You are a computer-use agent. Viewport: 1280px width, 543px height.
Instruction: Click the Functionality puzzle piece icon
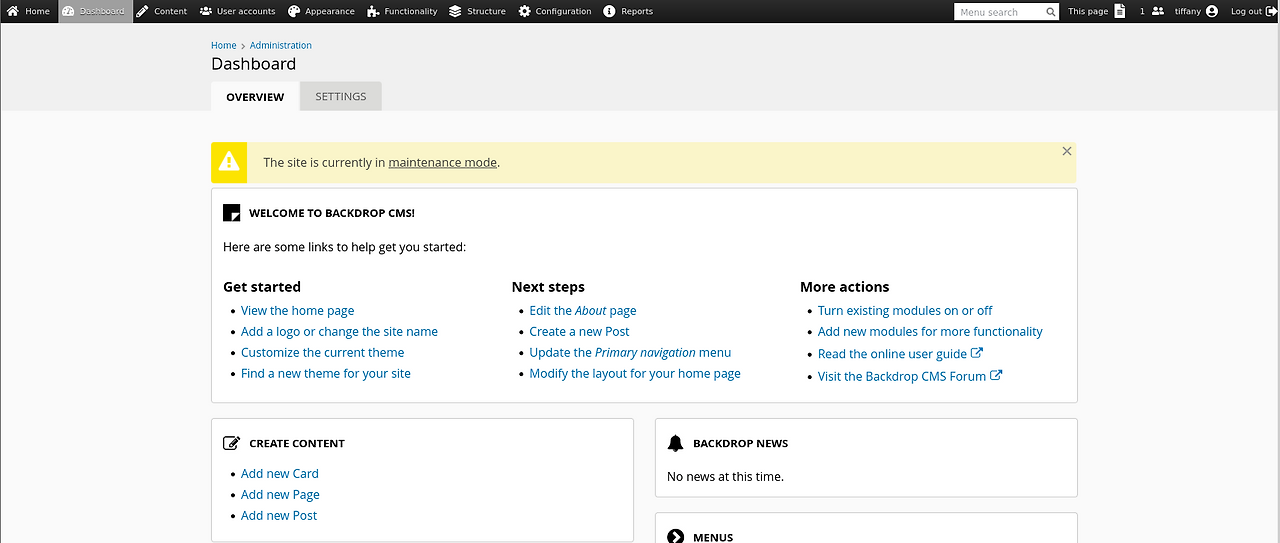pyautogui.click(x=373, y=11)
